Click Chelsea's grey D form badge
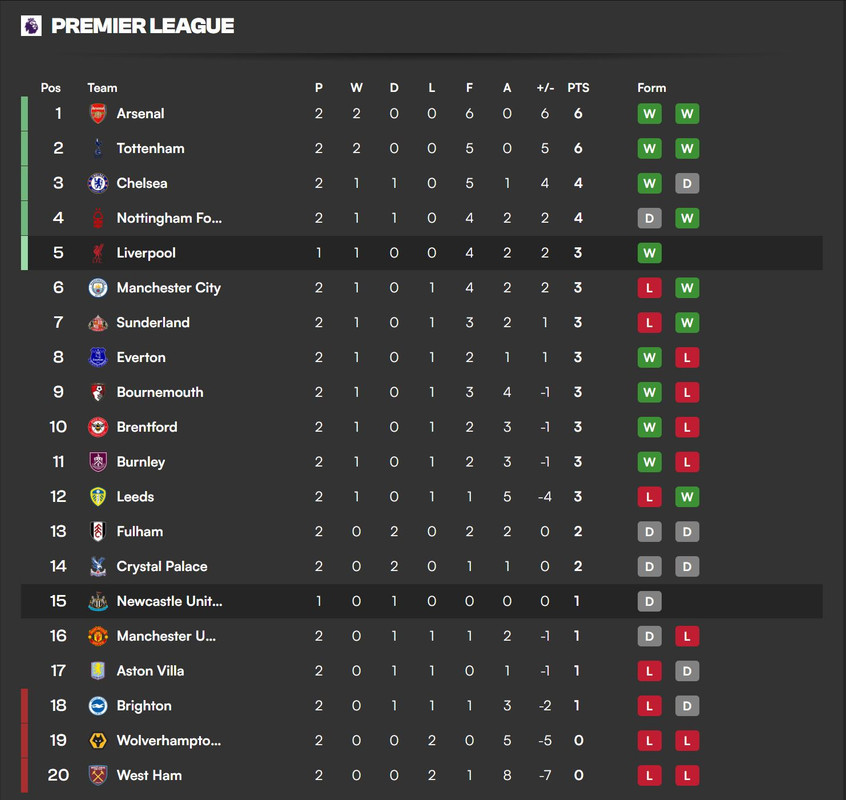This screenshot has height=800, width=846. click(x=687, y=183)
